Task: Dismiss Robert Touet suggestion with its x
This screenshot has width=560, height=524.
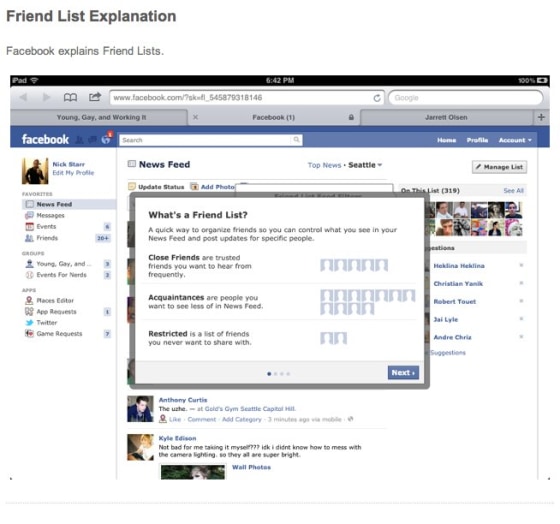Action: [x=521, y=301]
